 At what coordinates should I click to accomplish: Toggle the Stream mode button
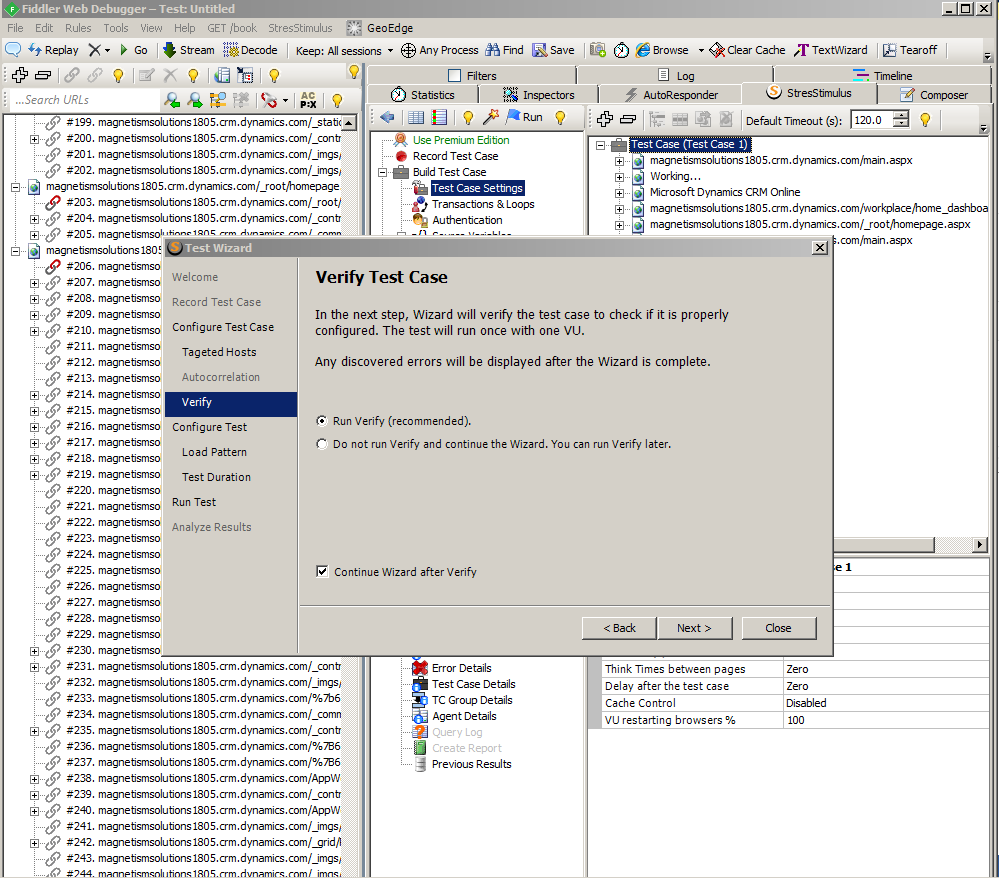(189, 50)
